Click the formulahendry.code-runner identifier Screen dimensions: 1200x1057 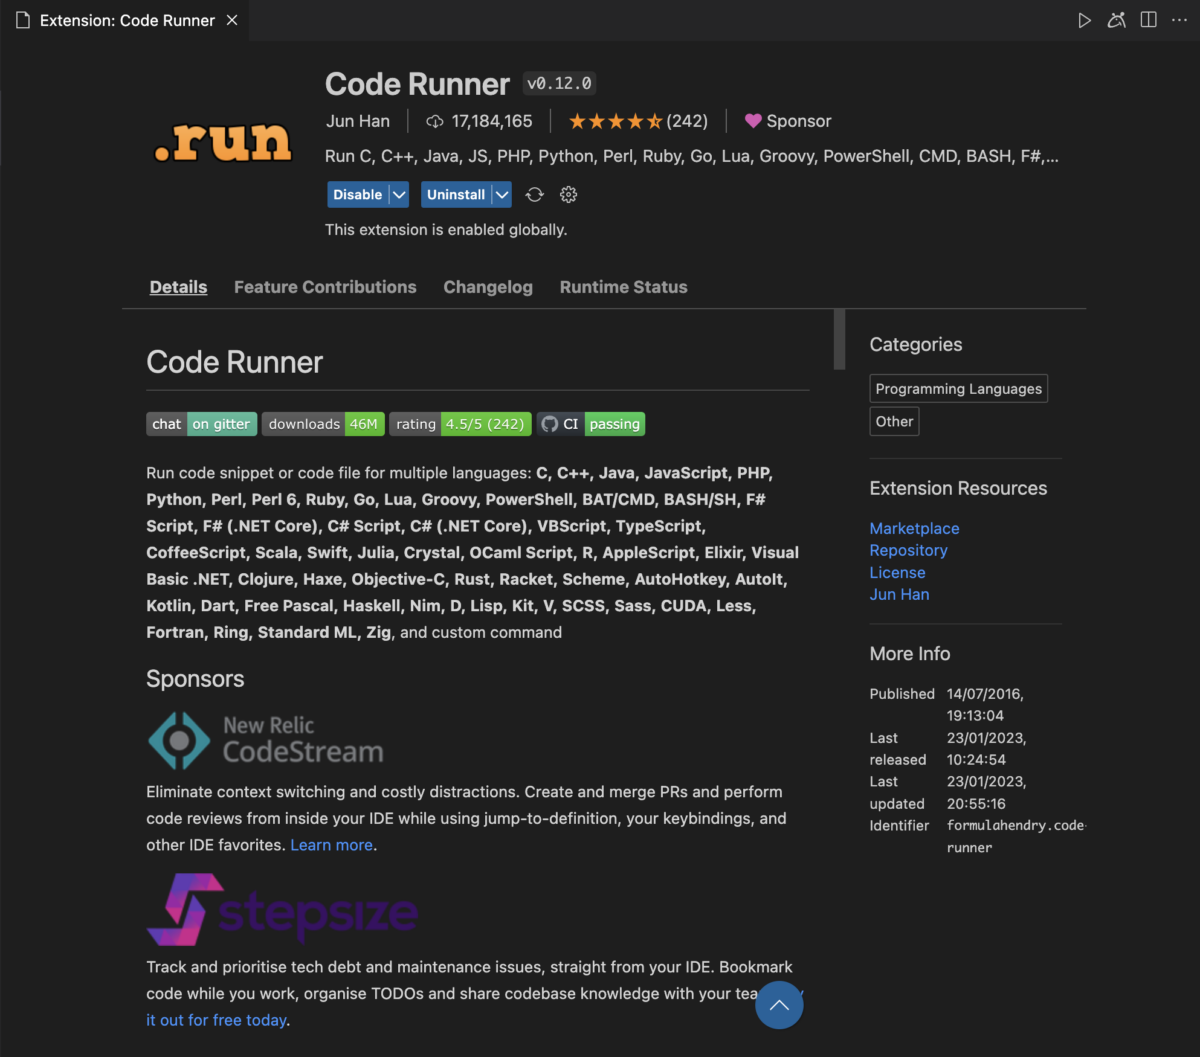click(x=1016, y=836)
